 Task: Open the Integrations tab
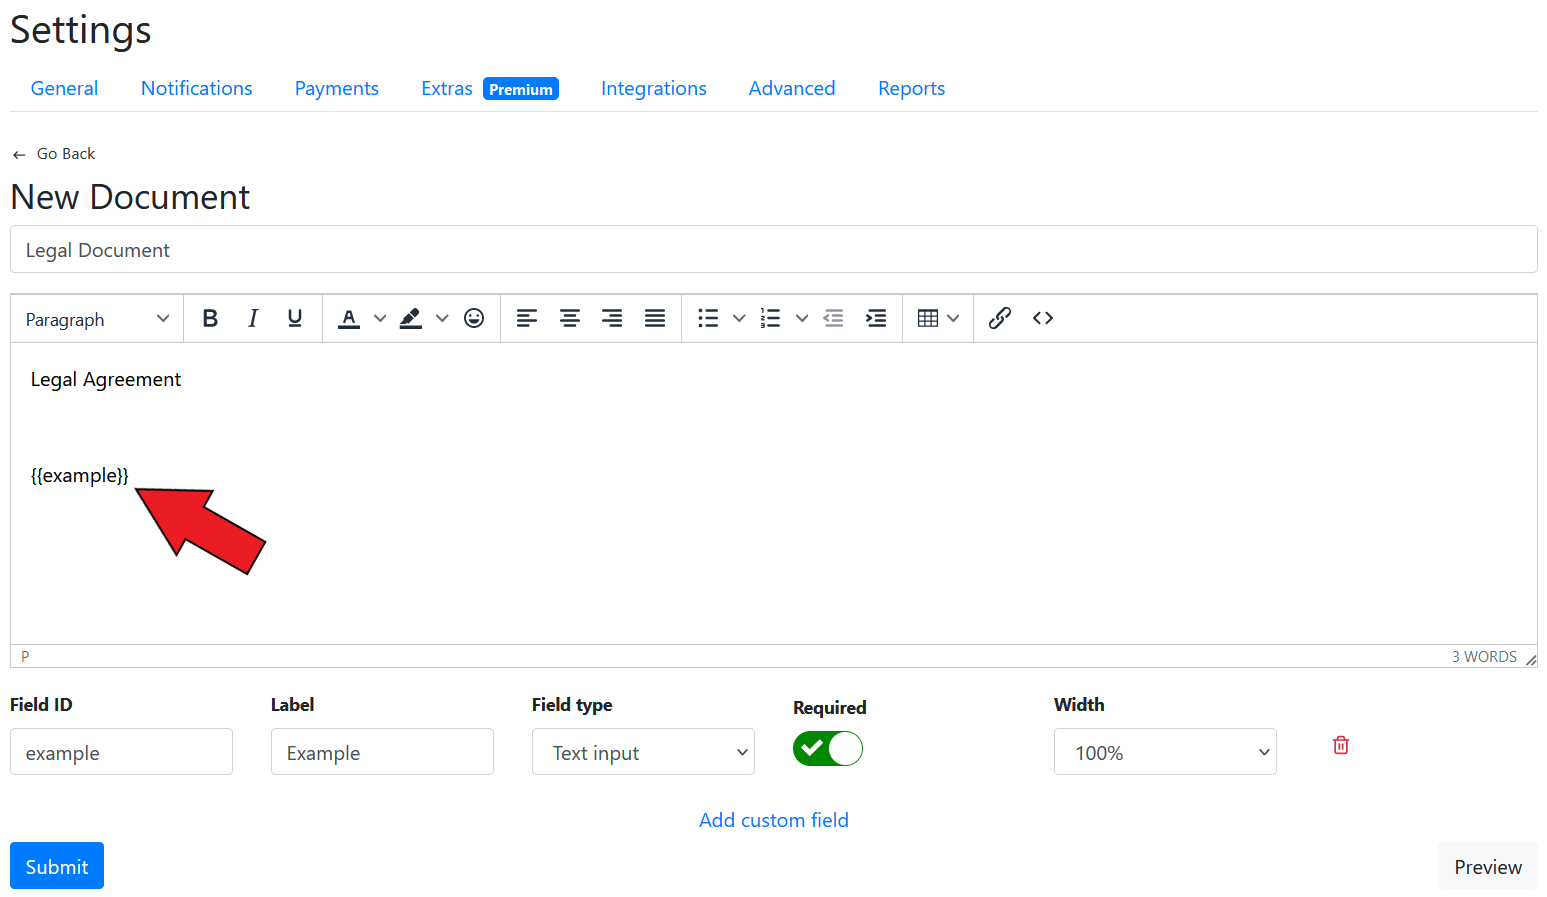pos(653,88)
